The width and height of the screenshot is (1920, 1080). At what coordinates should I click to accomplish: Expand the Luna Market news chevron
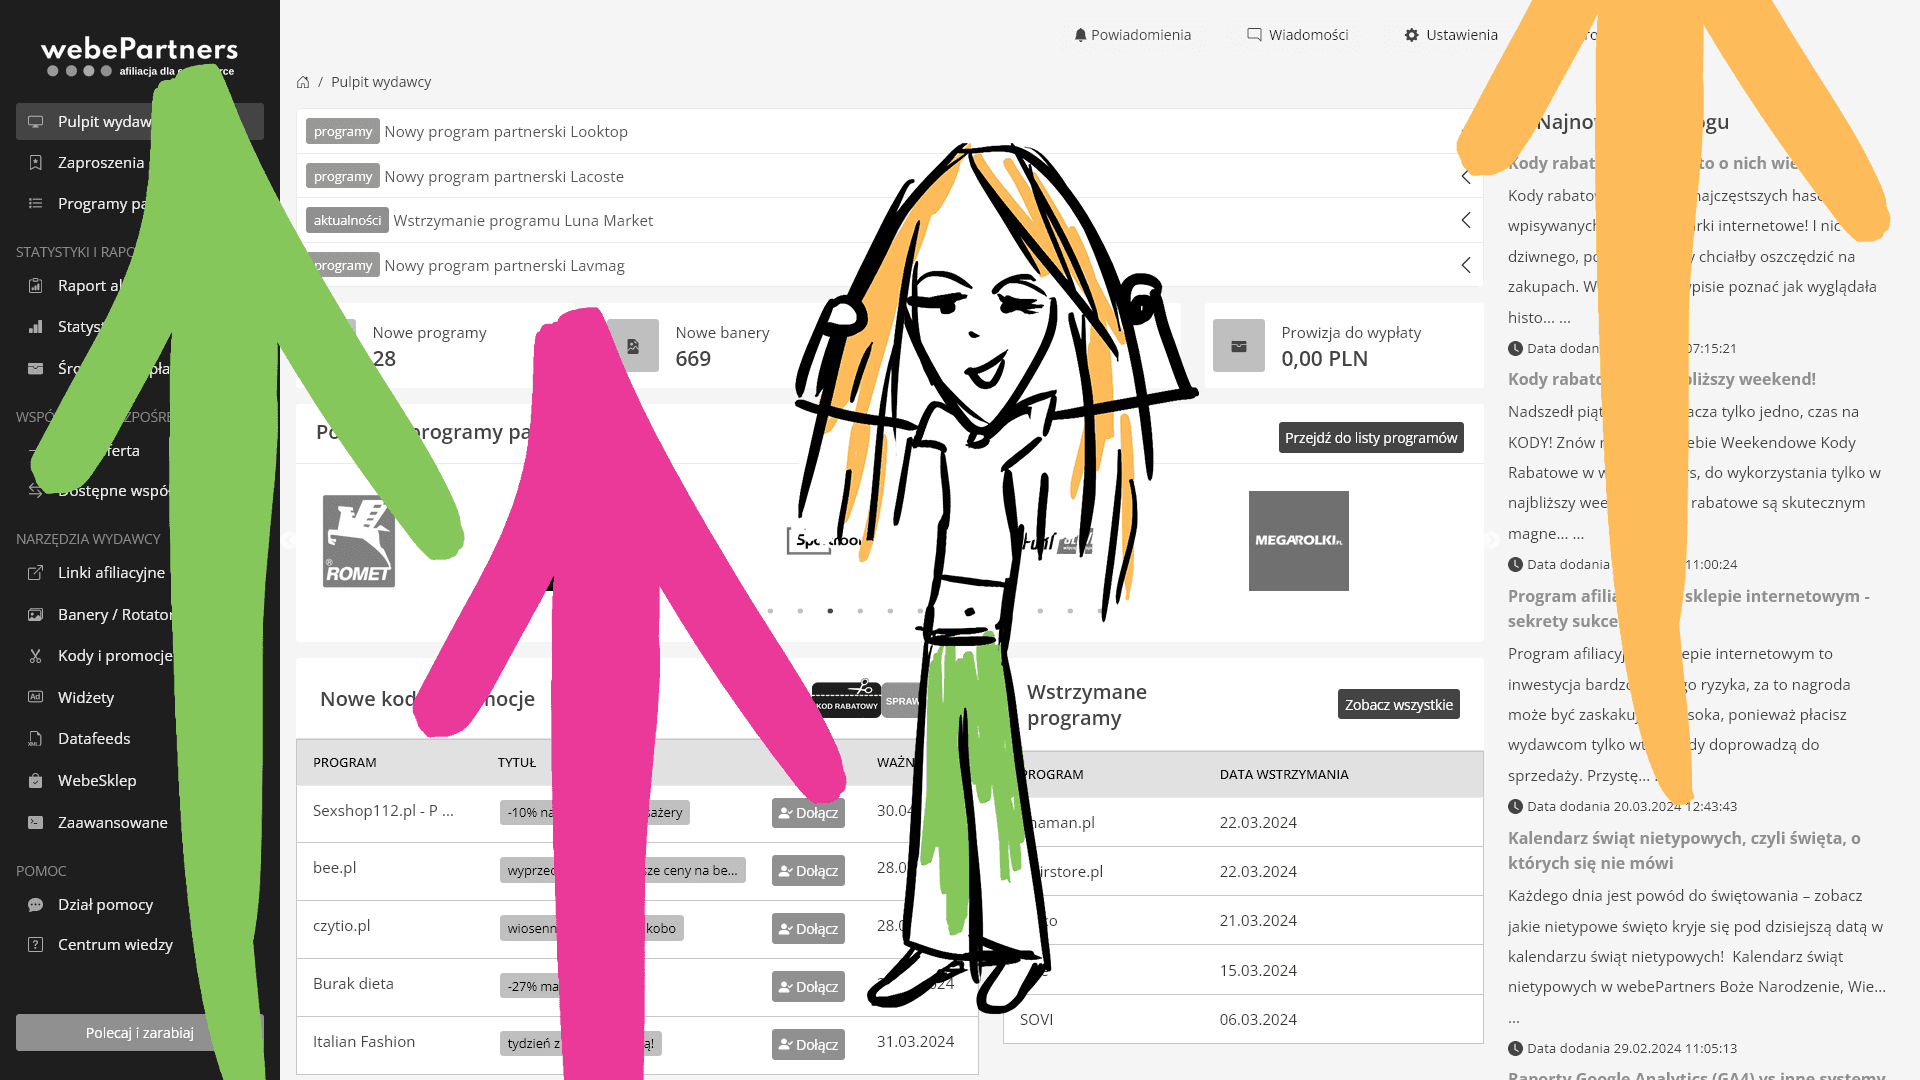click(x=1466, y=220)
